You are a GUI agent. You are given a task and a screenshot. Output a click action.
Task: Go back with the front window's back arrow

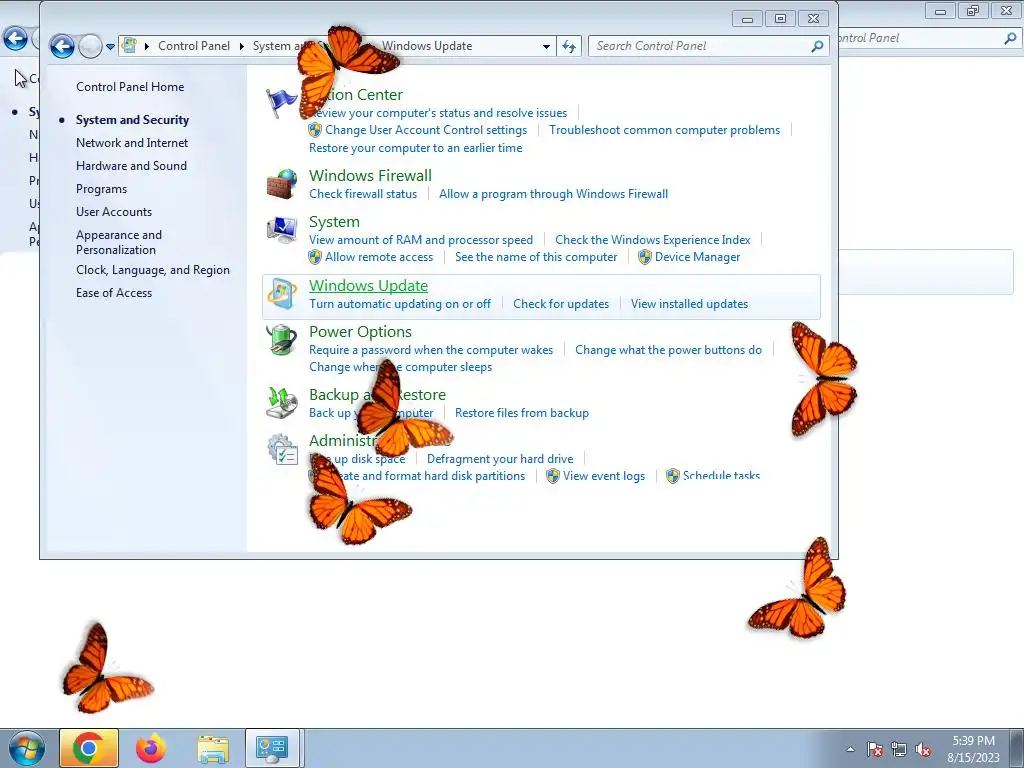[62, 46]
